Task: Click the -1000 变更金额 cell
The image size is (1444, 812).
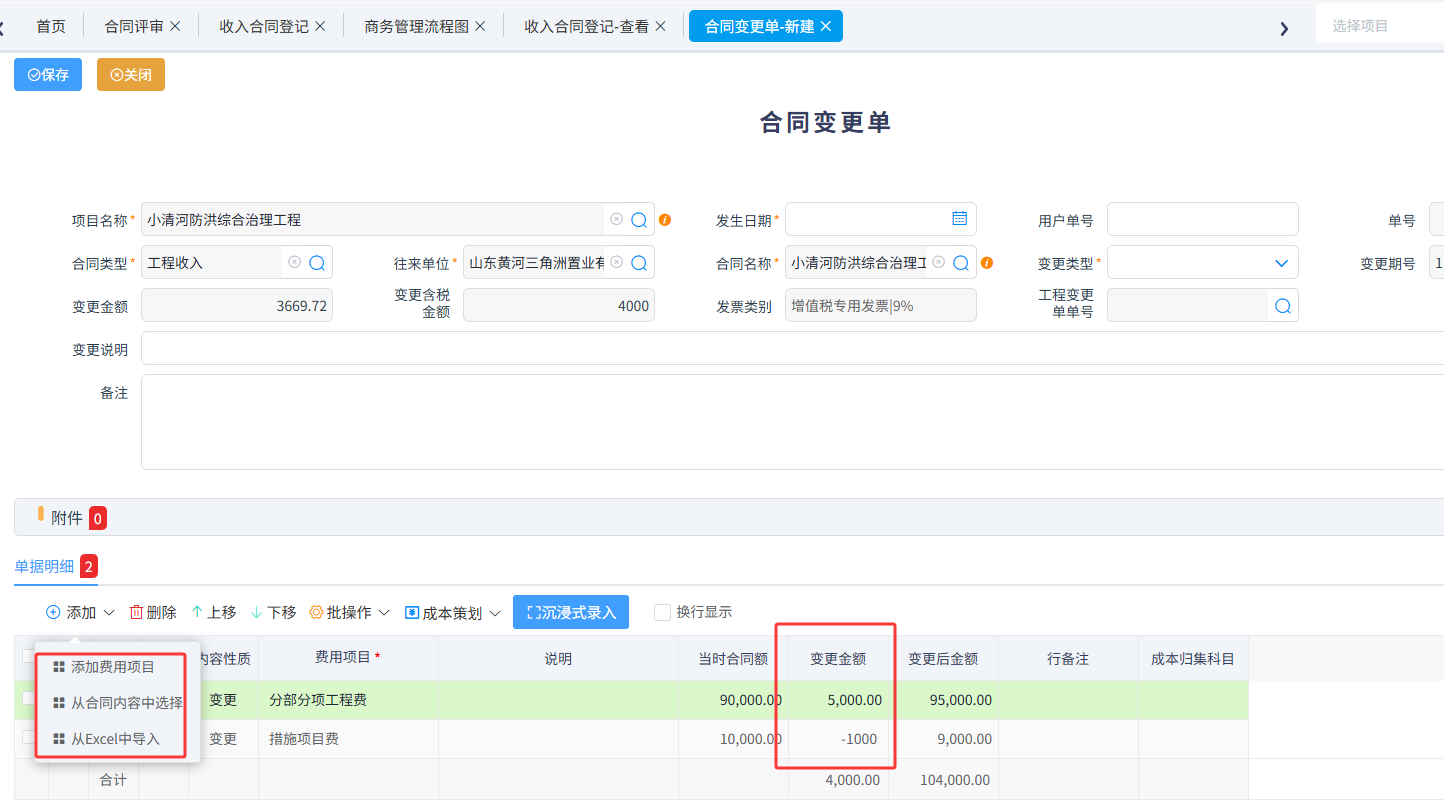Action: pos(838,739)
